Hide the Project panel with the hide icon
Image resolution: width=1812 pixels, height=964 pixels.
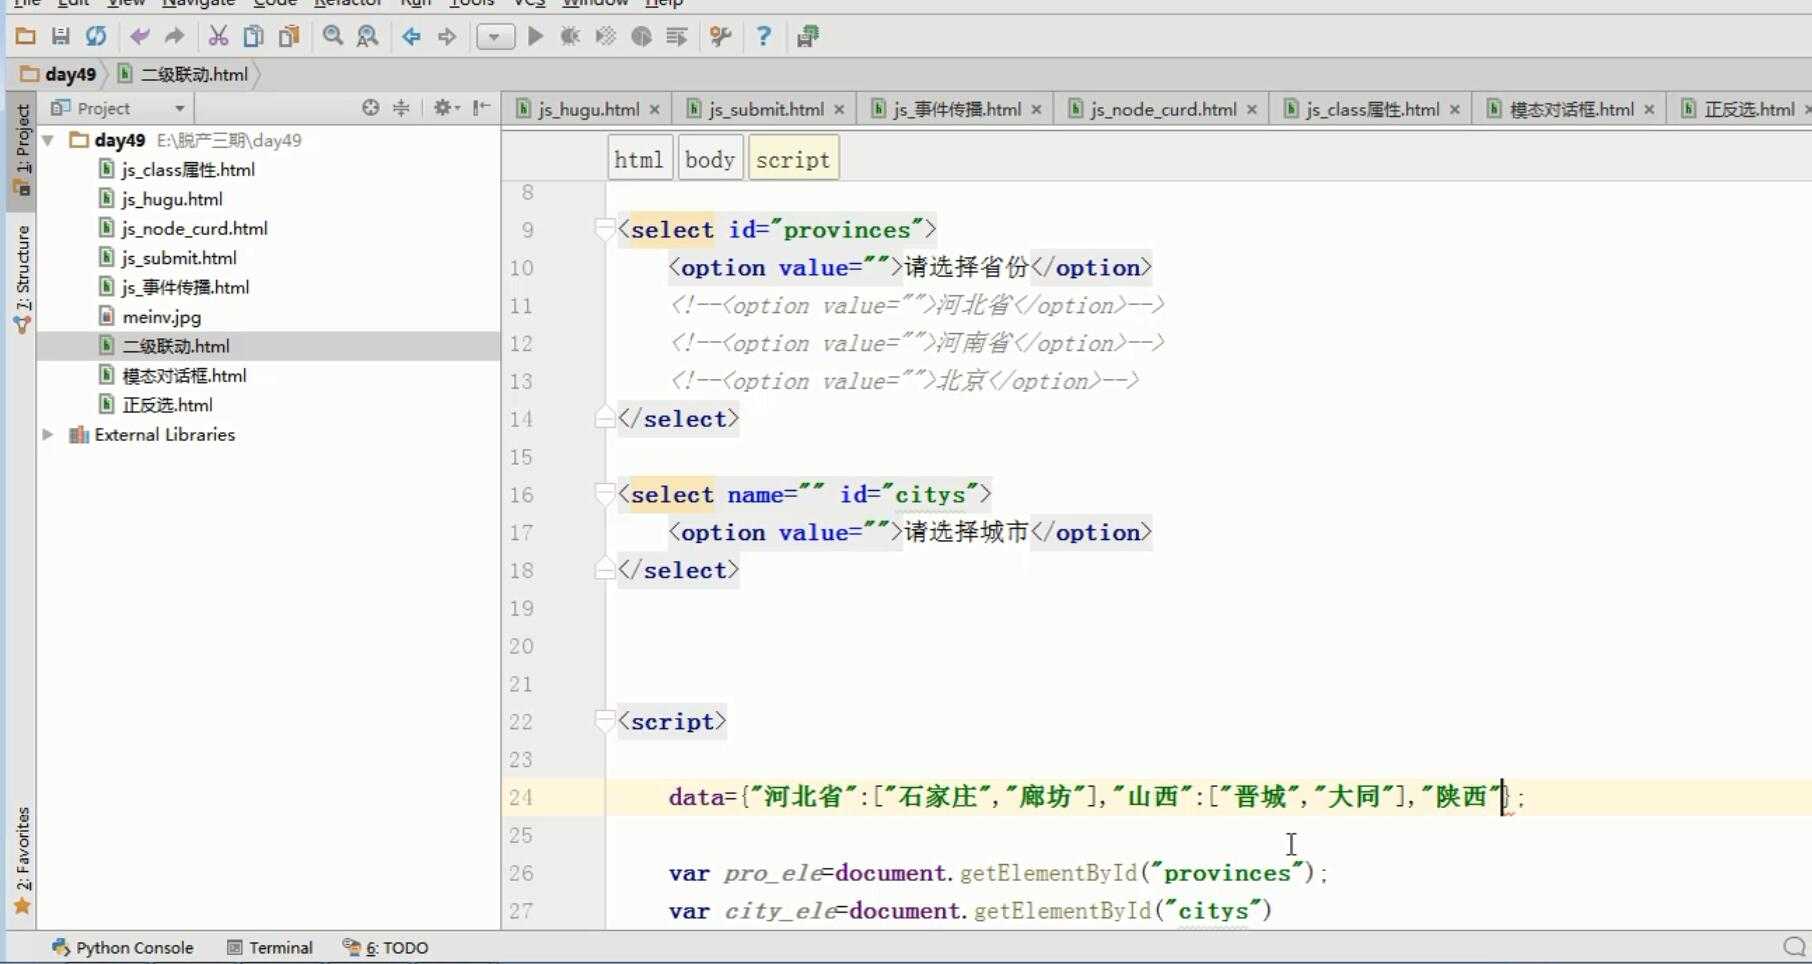pos(481,107)
